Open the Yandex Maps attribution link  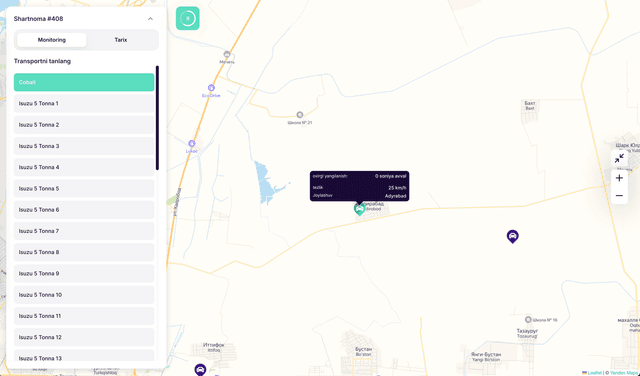624,373
